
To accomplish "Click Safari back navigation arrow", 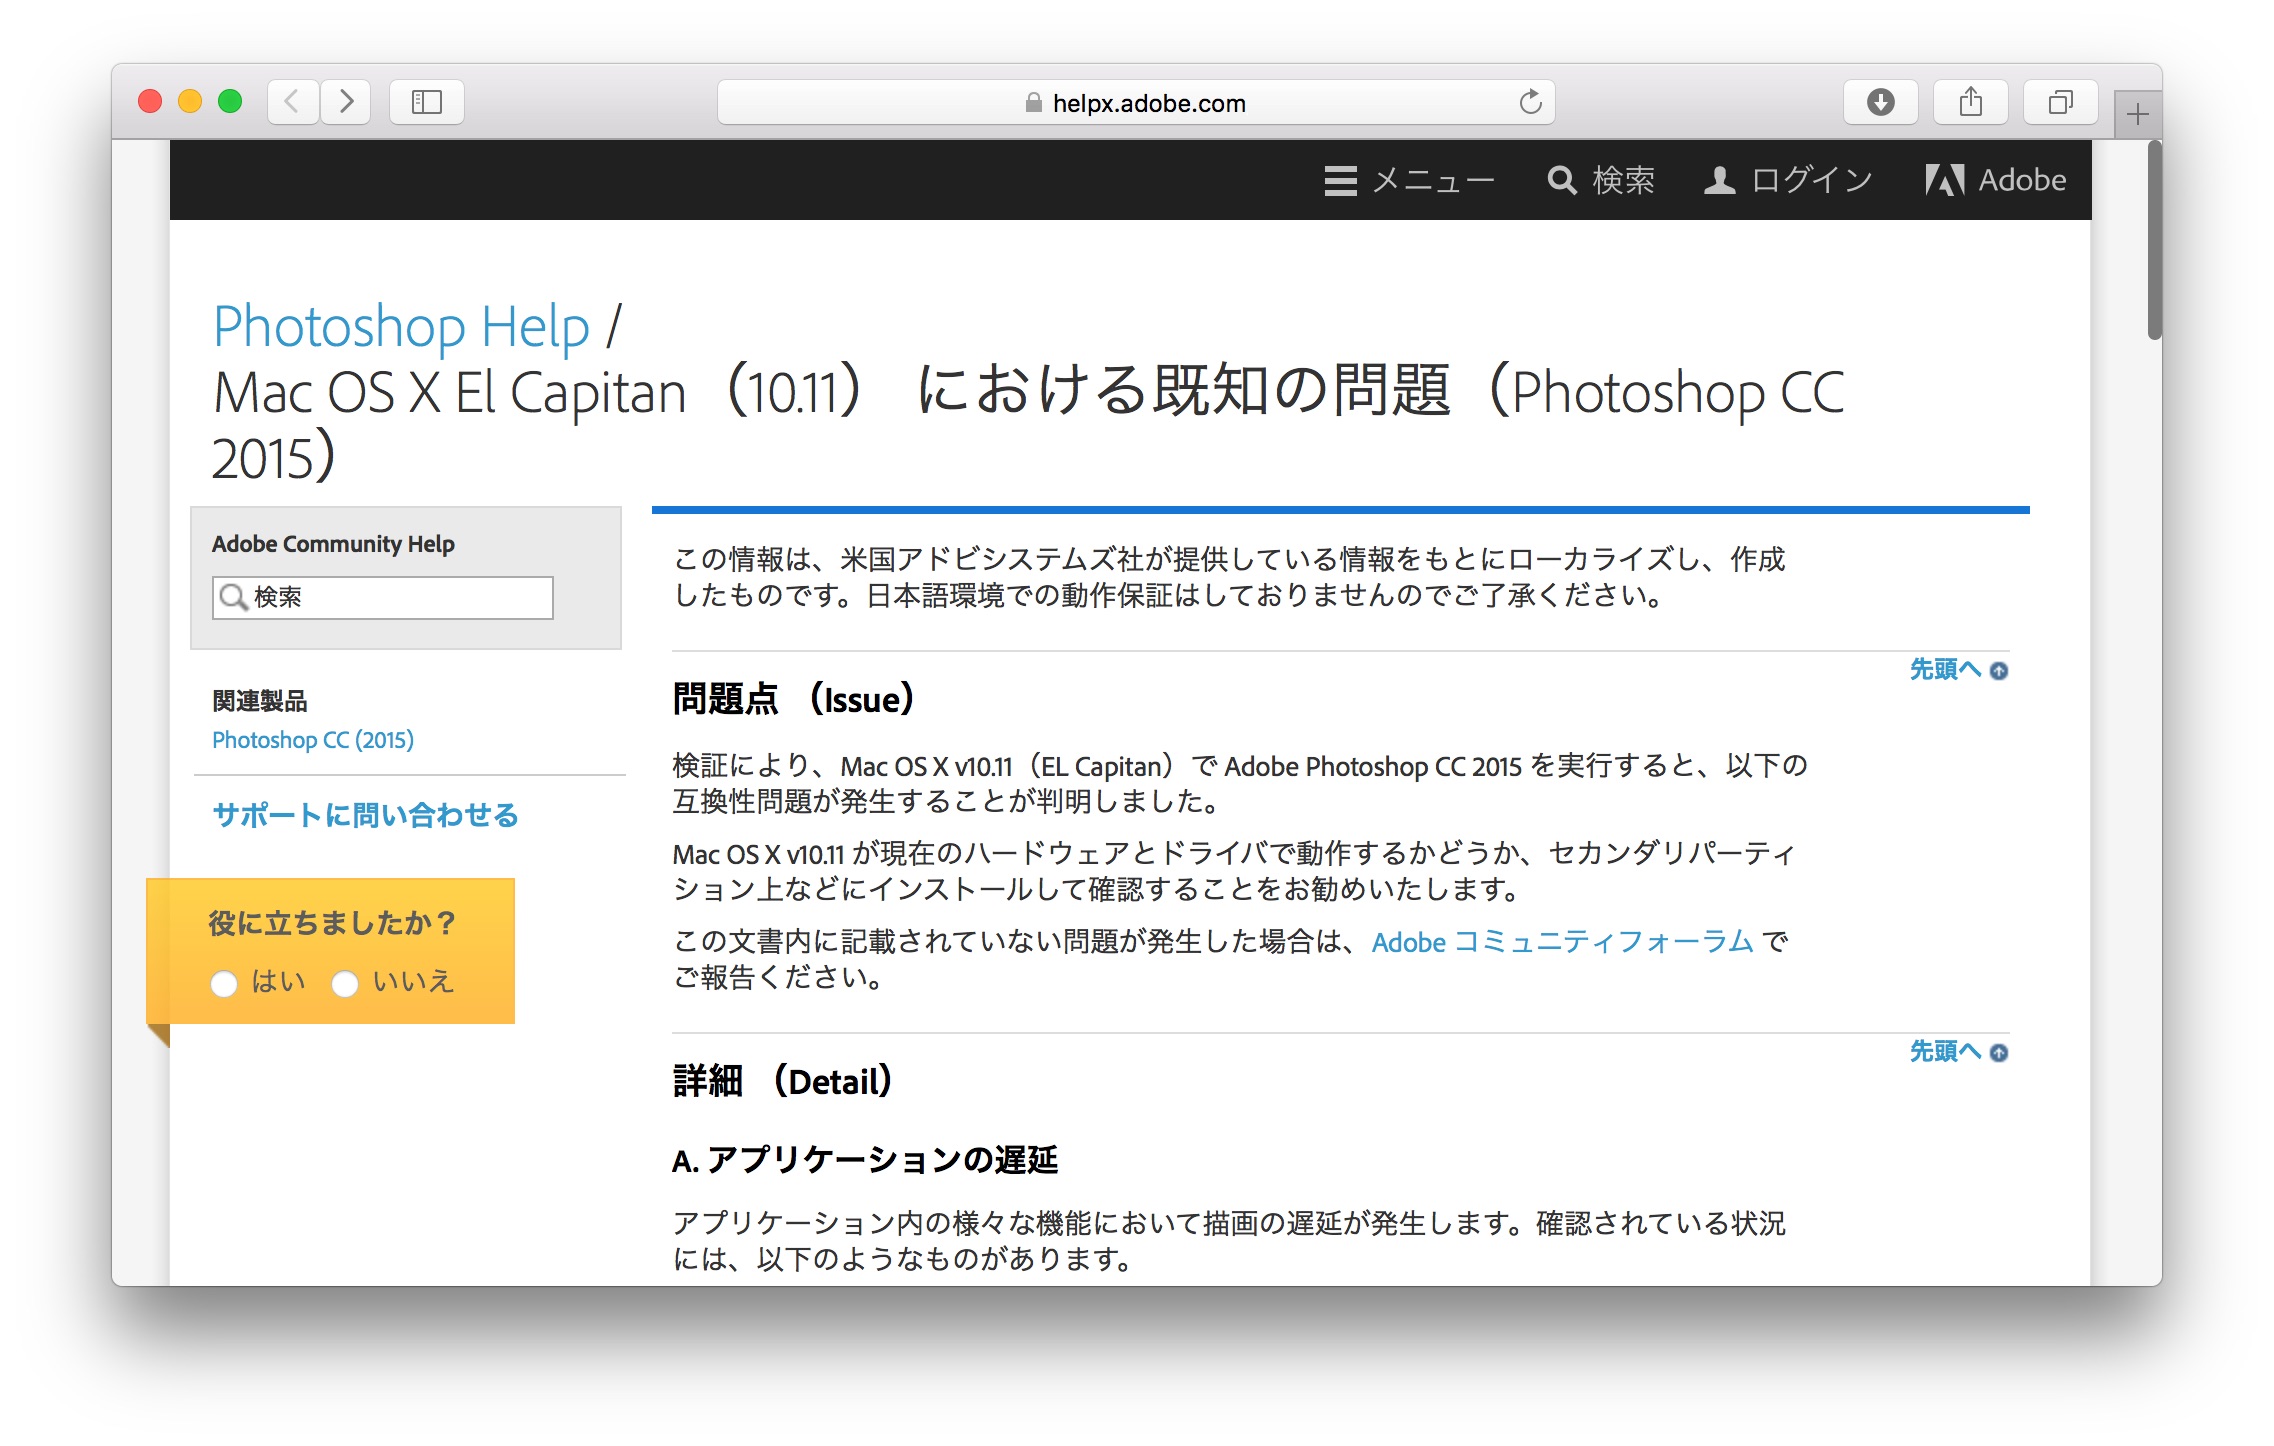I will [292, 102].
